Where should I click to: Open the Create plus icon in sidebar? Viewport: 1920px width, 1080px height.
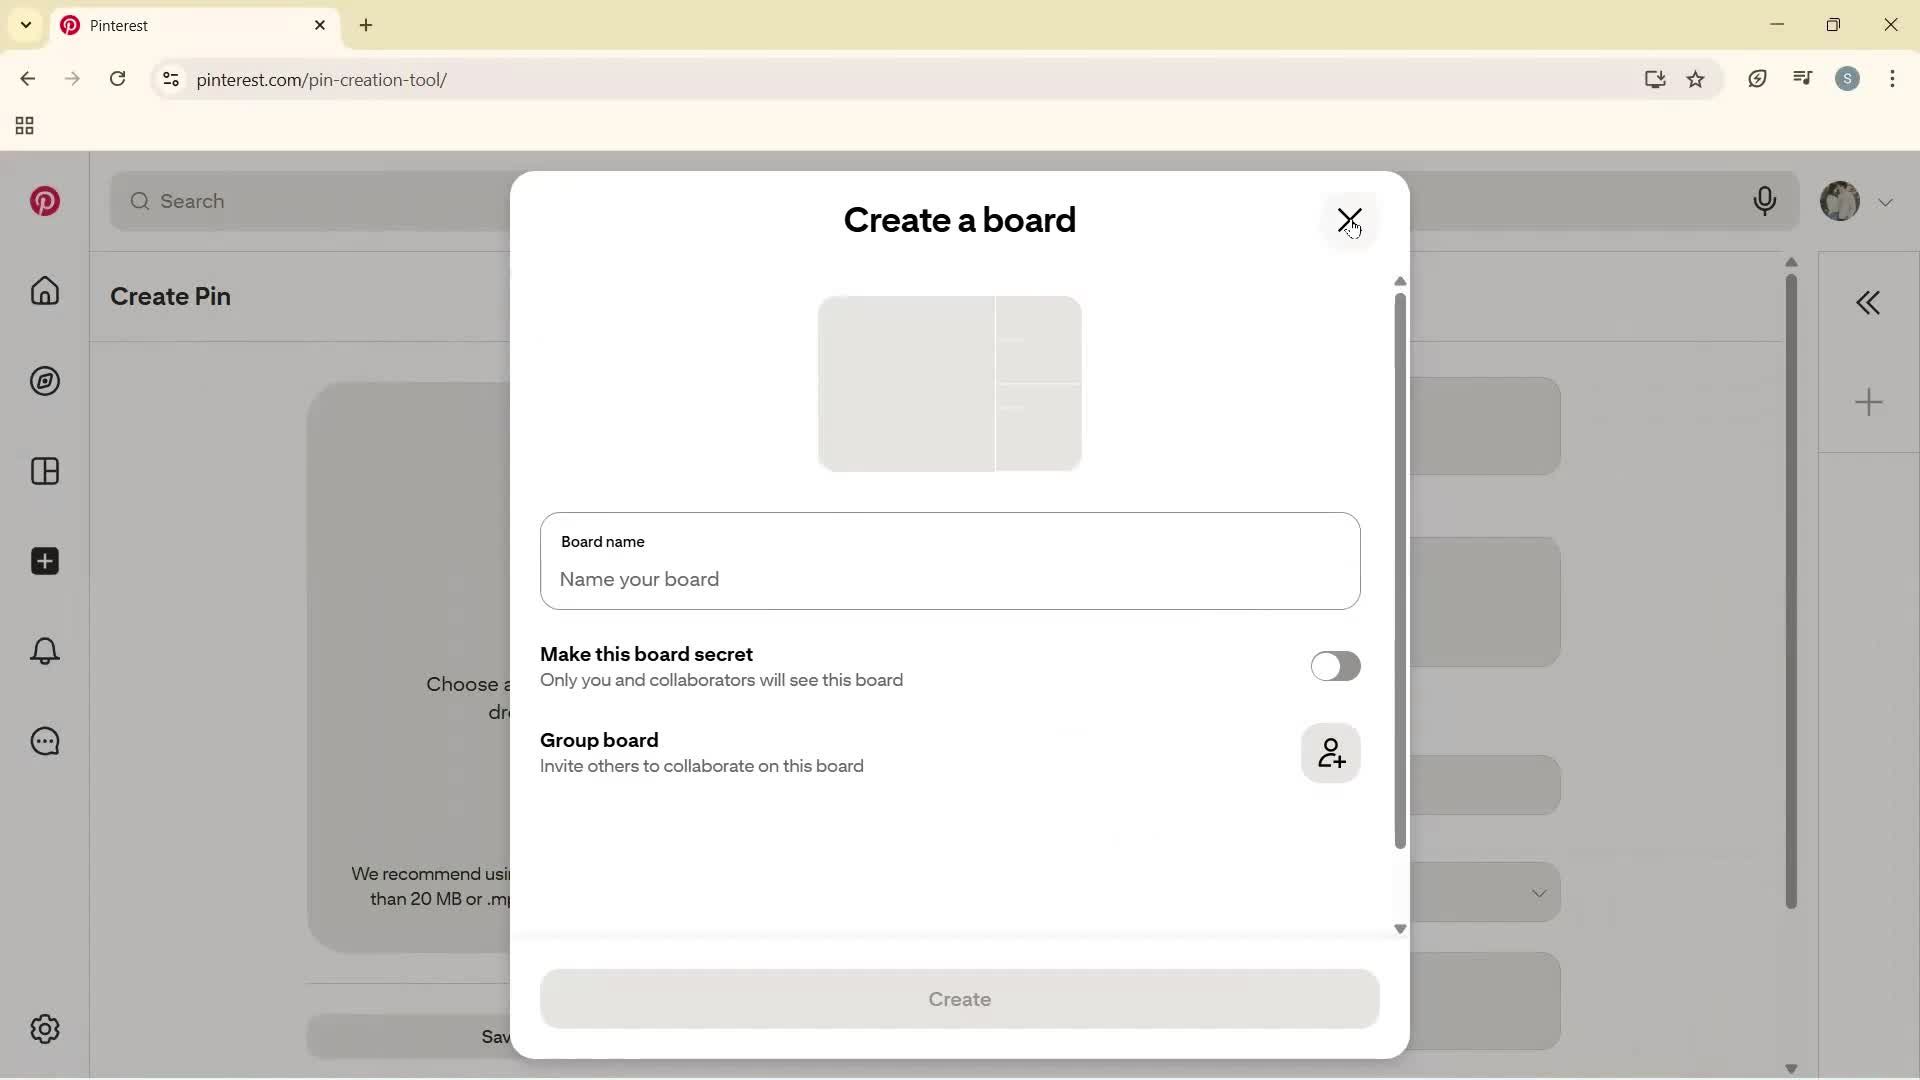[x=44, y=561]
